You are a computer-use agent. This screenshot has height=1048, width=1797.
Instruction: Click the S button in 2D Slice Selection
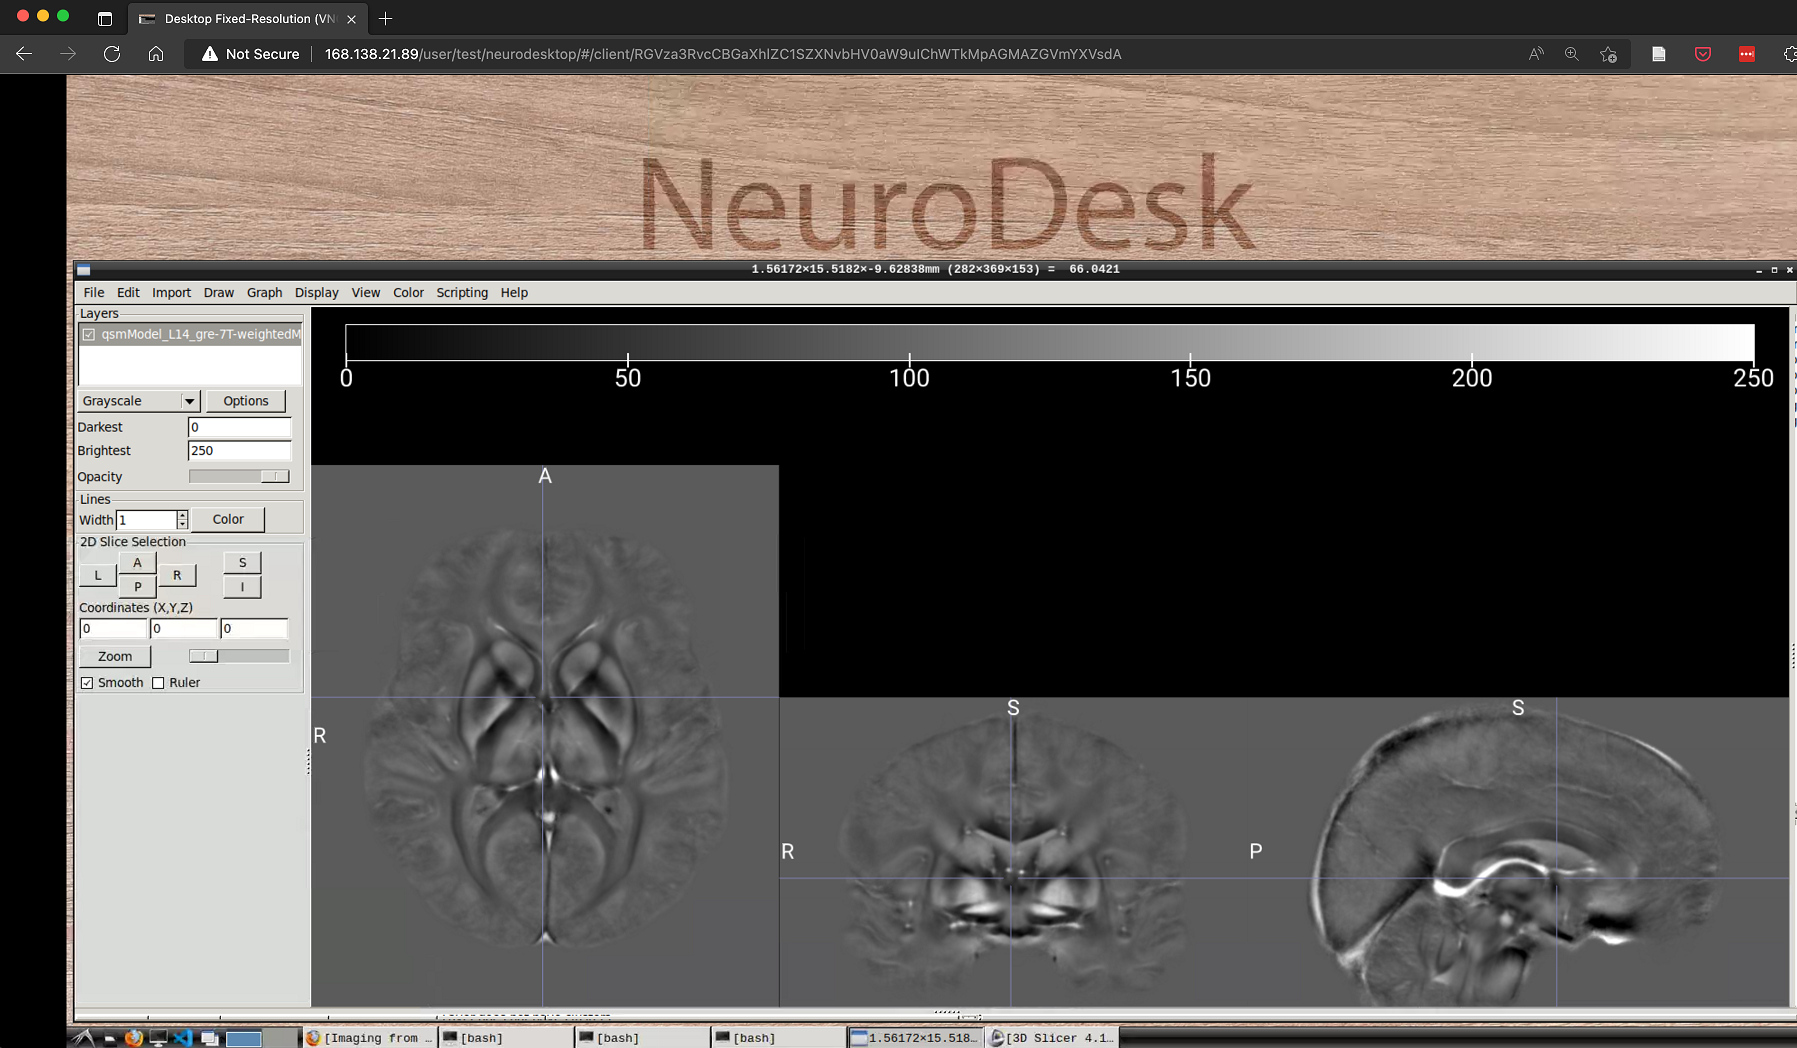[x=242, y=562]
